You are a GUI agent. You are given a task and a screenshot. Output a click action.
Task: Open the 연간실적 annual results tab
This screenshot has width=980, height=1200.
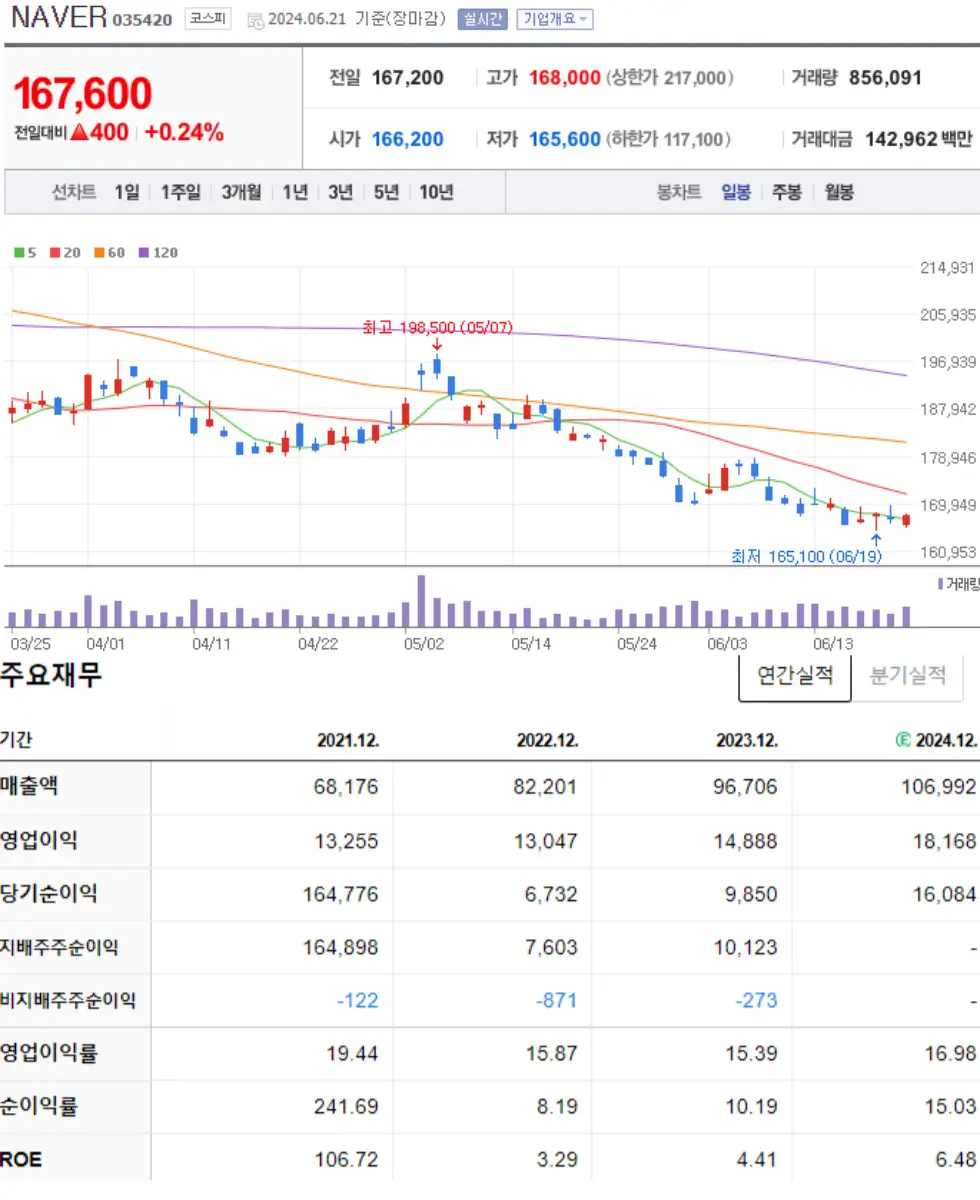pos(795,675)
